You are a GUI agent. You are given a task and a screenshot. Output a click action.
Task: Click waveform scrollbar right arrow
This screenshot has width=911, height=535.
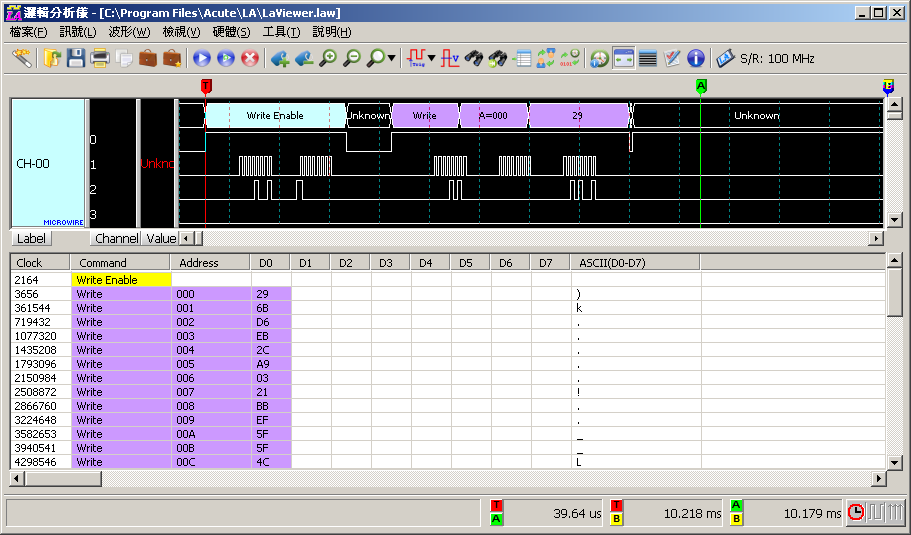pos(876,238)
